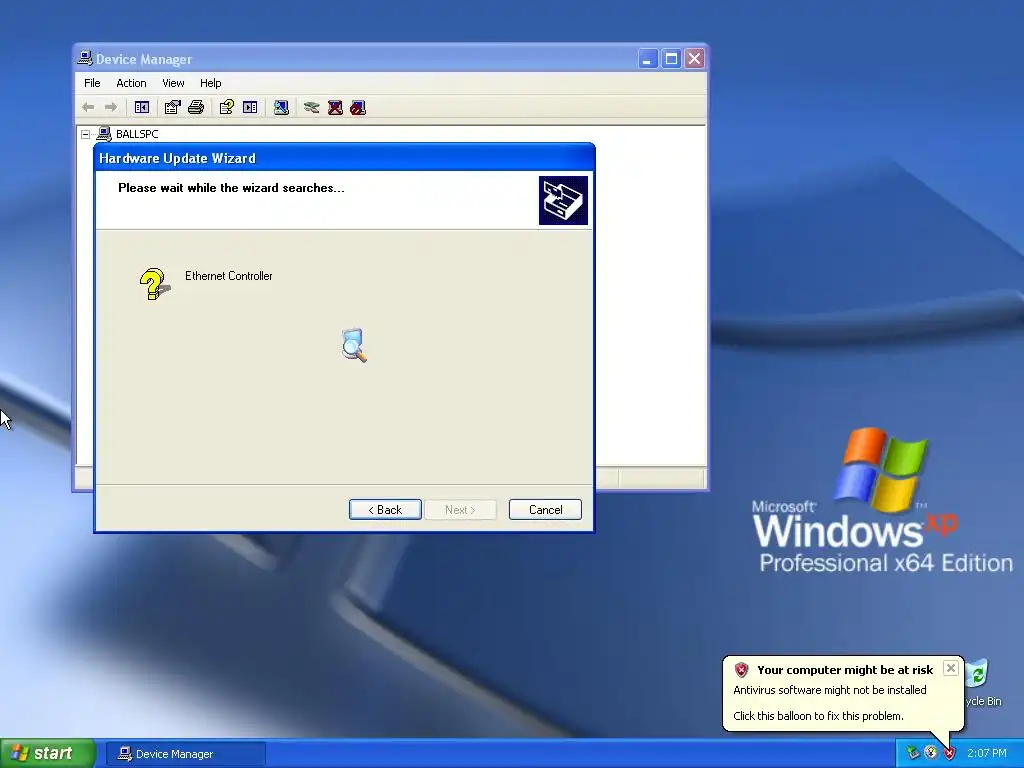Click the Disable device toolbar icon
The width and height of the screenshot is (1024, 768).
coord(358,107)
